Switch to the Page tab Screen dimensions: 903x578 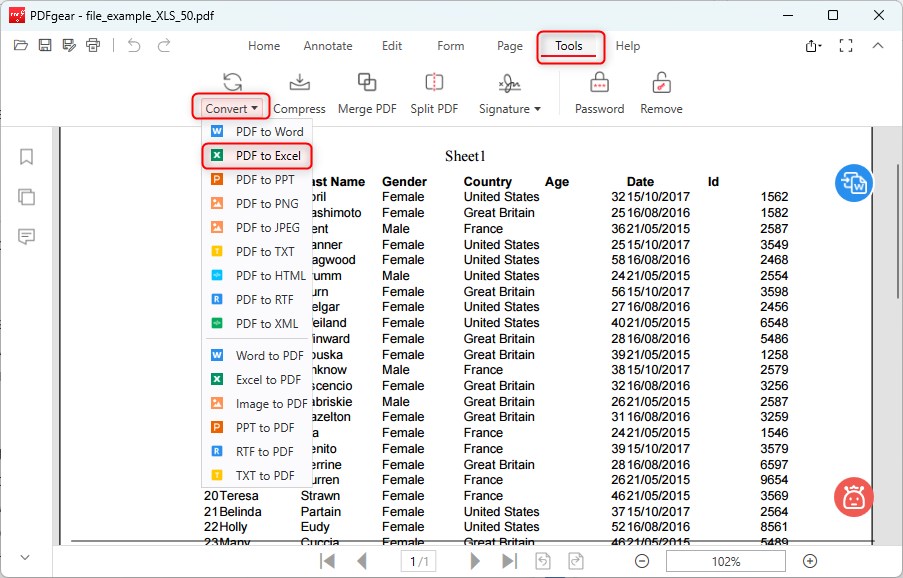(x=510, y=46)
